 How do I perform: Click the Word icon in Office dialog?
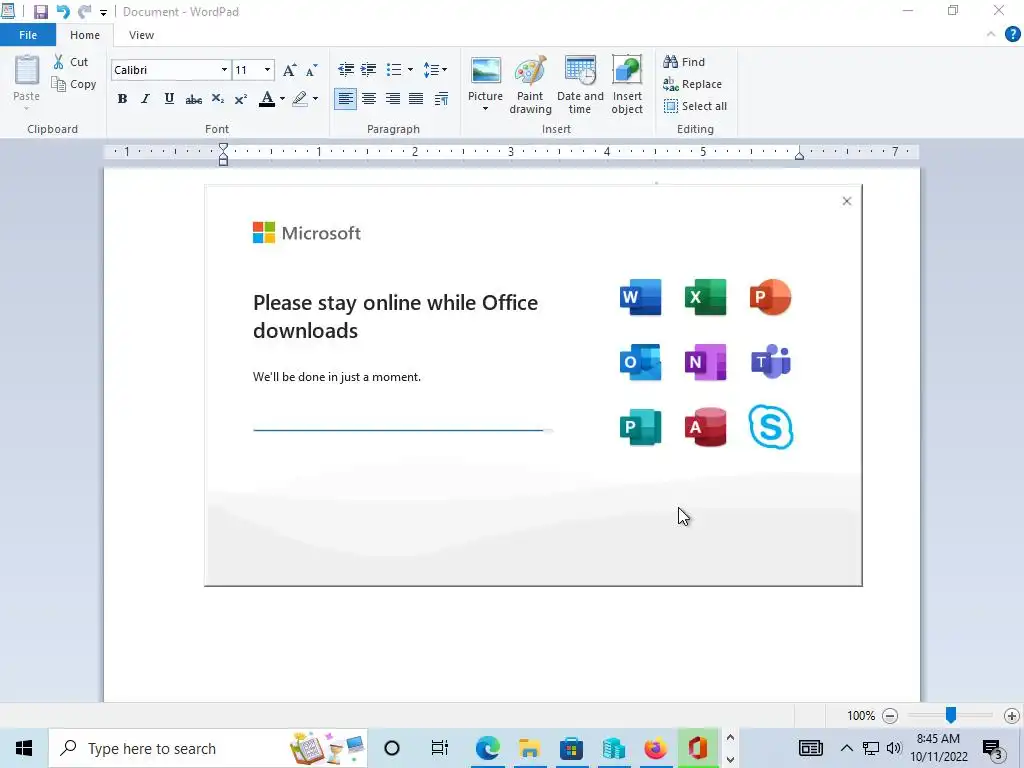(x=640, y=297)
